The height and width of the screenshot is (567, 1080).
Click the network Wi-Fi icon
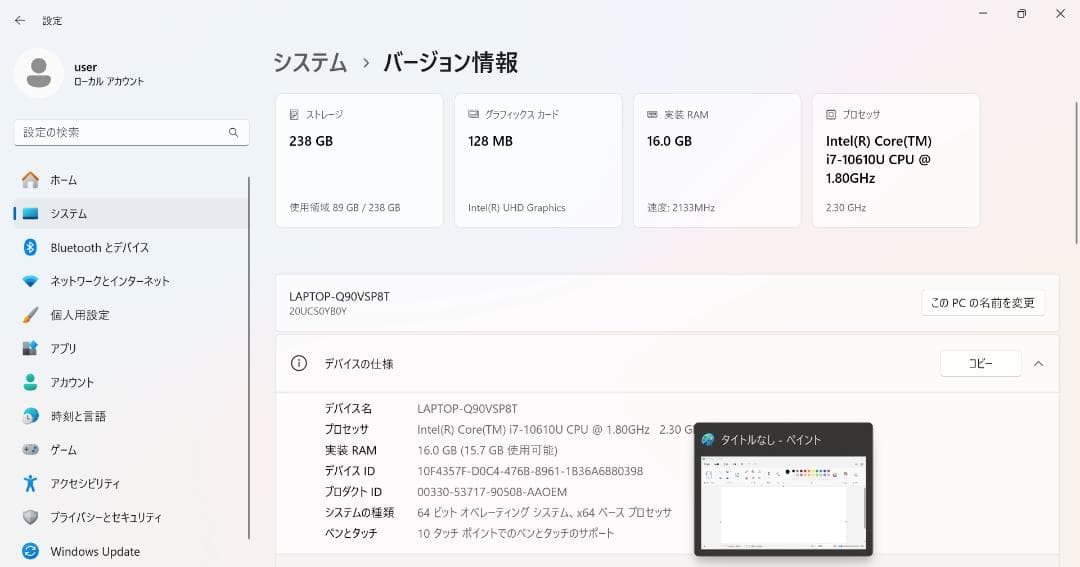30,281
